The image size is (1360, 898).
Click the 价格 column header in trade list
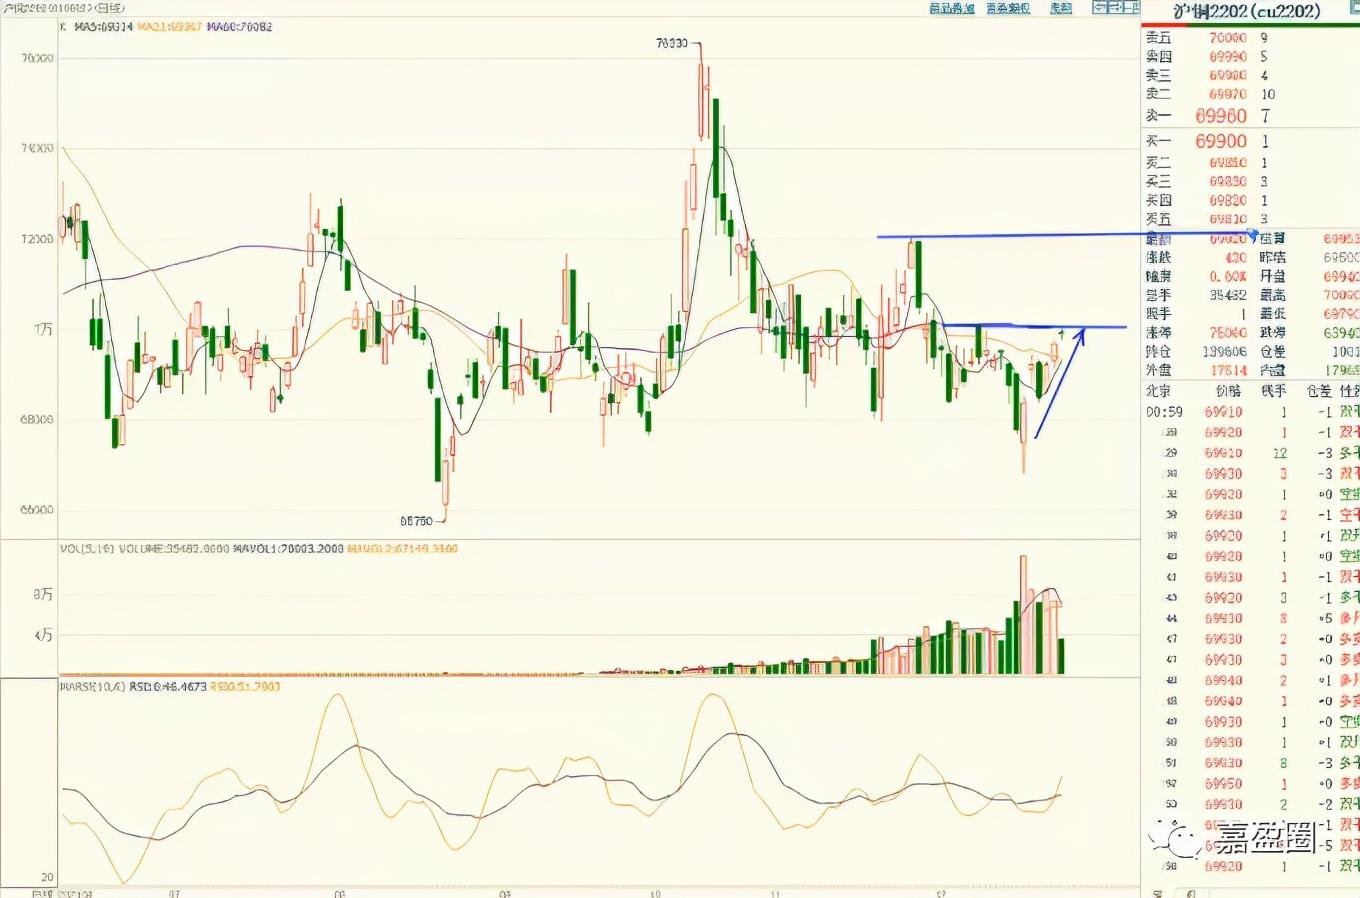click(x=1227, y=391)
